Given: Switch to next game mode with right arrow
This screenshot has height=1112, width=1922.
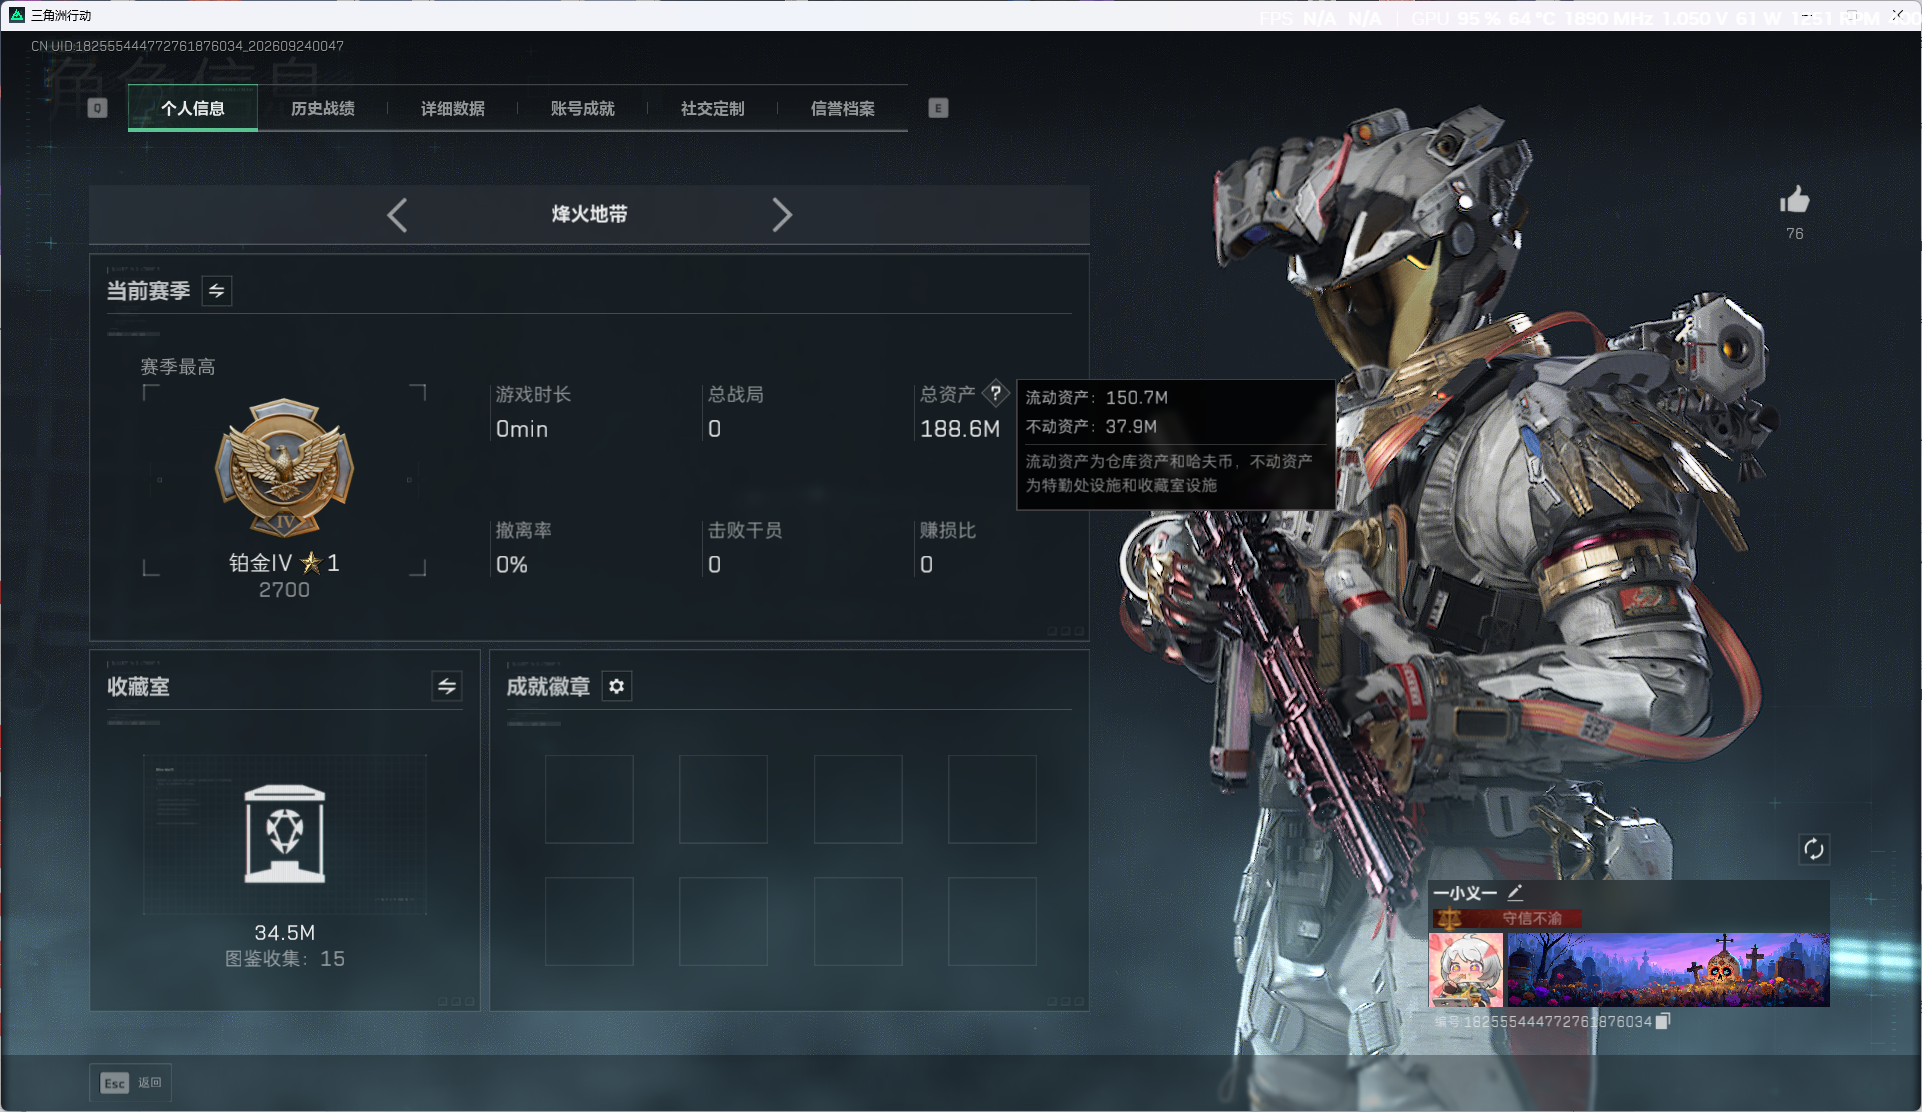Looking at the screenshot, I should click(782, 215).
